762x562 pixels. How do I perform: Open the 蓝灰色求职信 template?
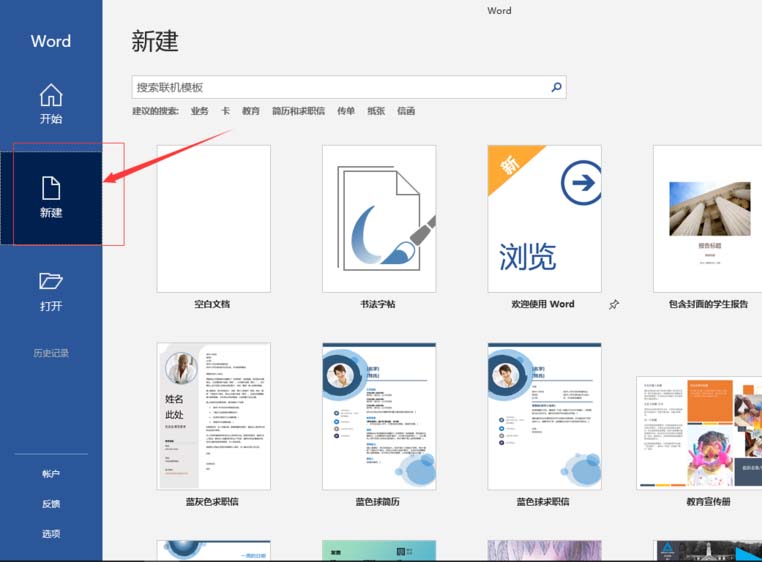pyautogui.click(x=214, y=416)
